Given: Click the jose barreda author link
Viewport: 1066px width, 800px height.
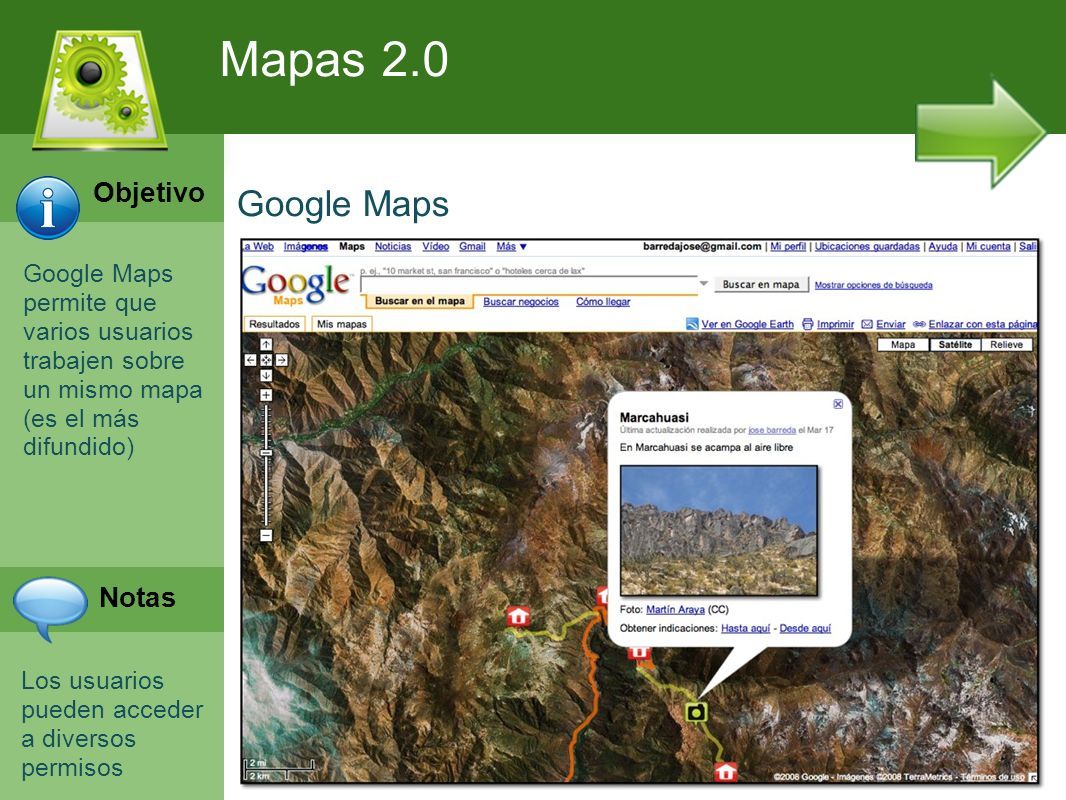Looking at the screenshot, I should [772, 430].
